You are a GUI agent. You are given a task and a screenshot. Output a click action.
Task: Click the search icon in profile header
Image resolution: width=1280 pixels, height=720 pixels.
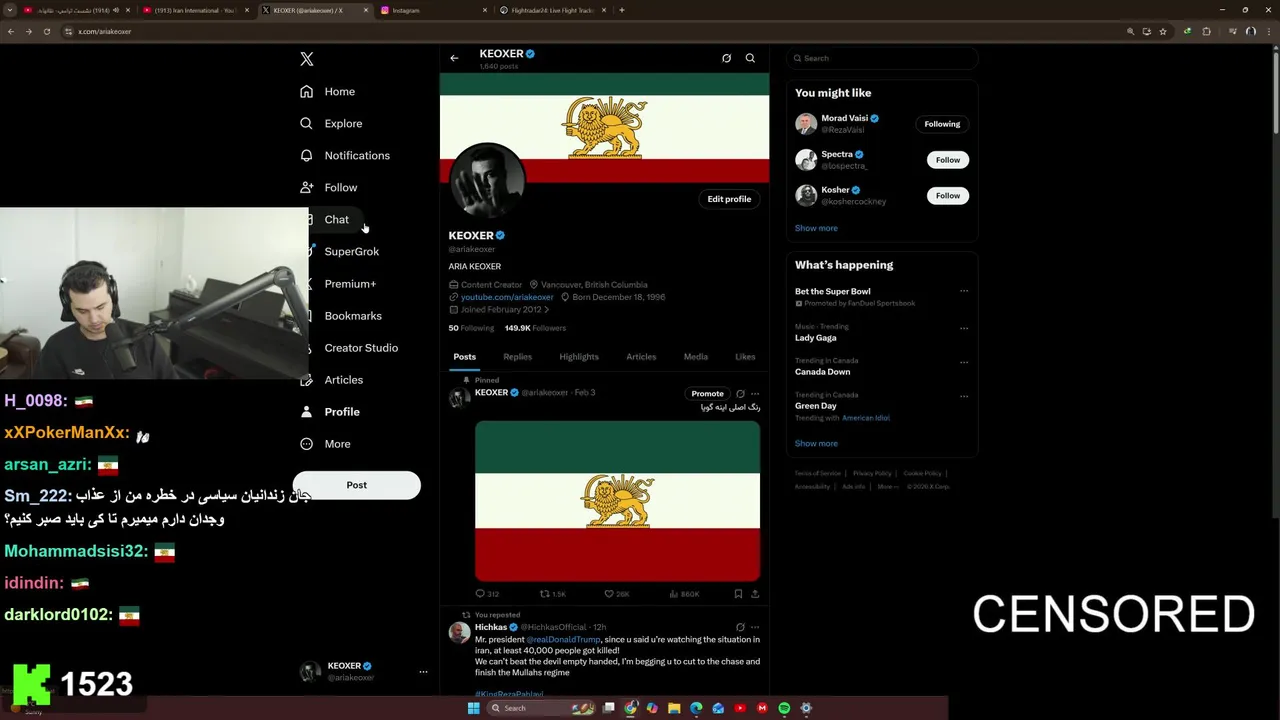pyautogui.click(x=750, y=58)
